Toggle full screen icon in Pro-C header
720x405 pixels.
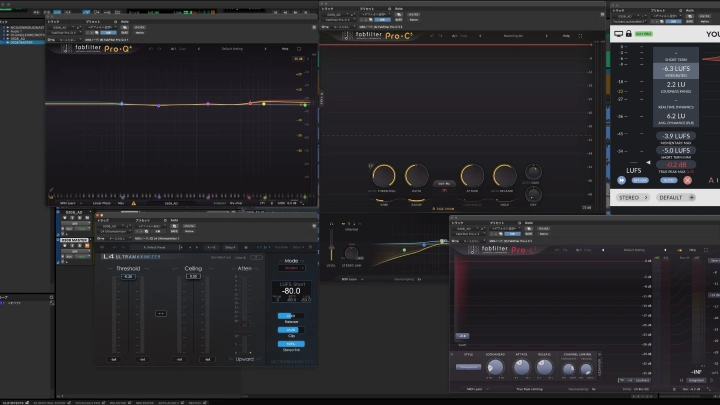(580, 36)
